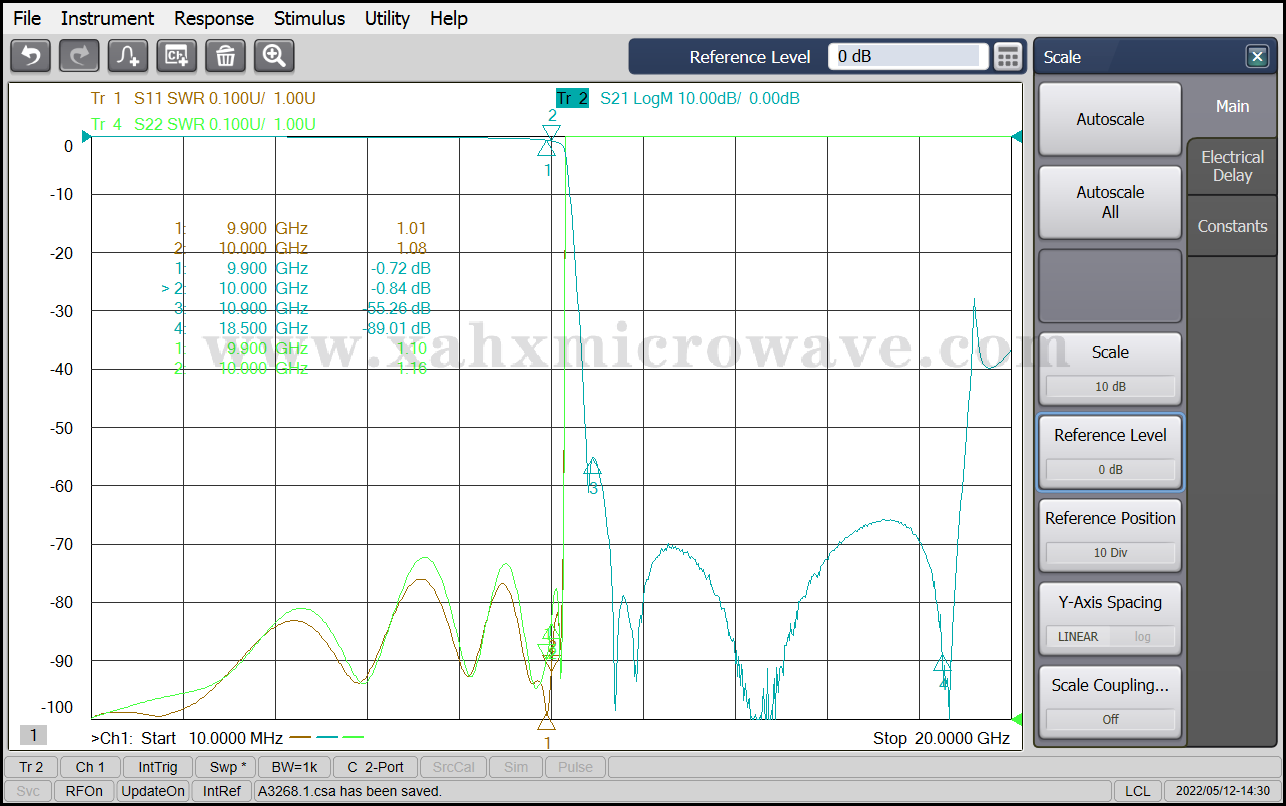Click the Autoscale All button

pyautogui.click(x=1110, y=202)
